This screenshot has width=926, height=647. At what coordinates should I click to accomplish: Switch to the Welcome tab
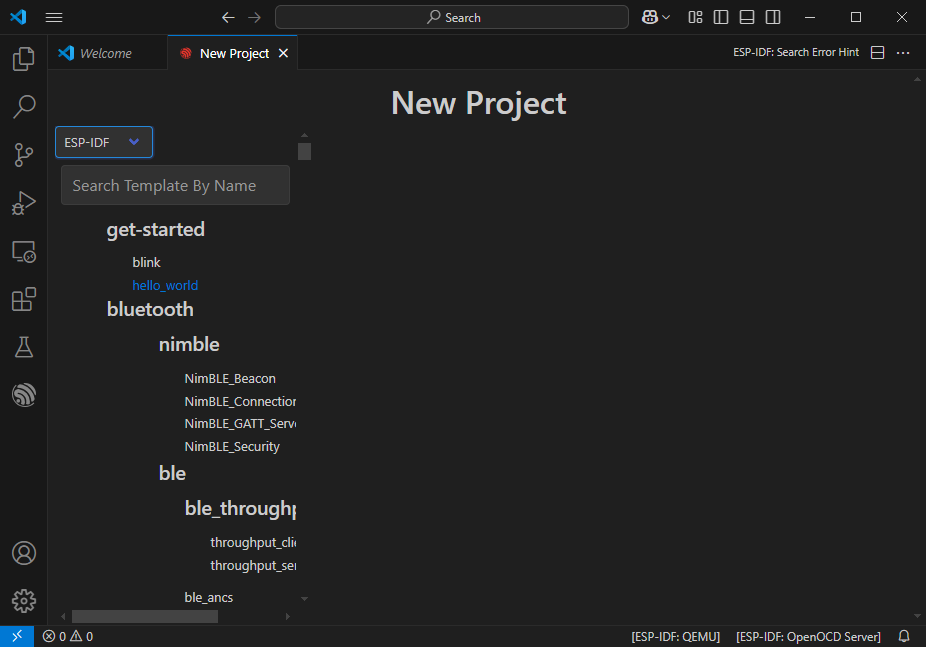pos(106,53)
